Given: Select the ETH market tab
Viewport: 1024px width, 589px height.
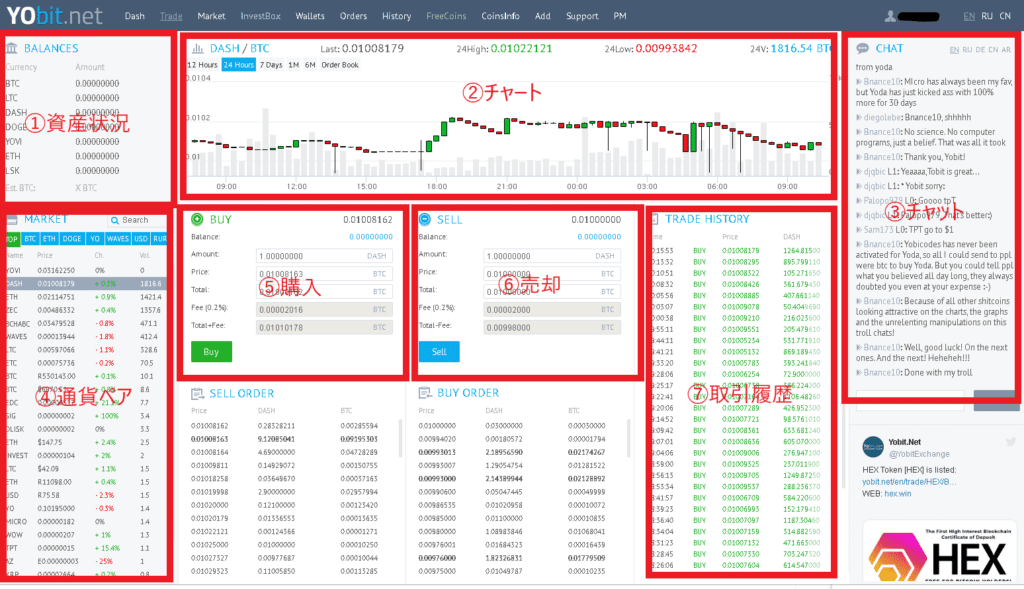Looking at the screenshot, I should click(x=49, y=239).
